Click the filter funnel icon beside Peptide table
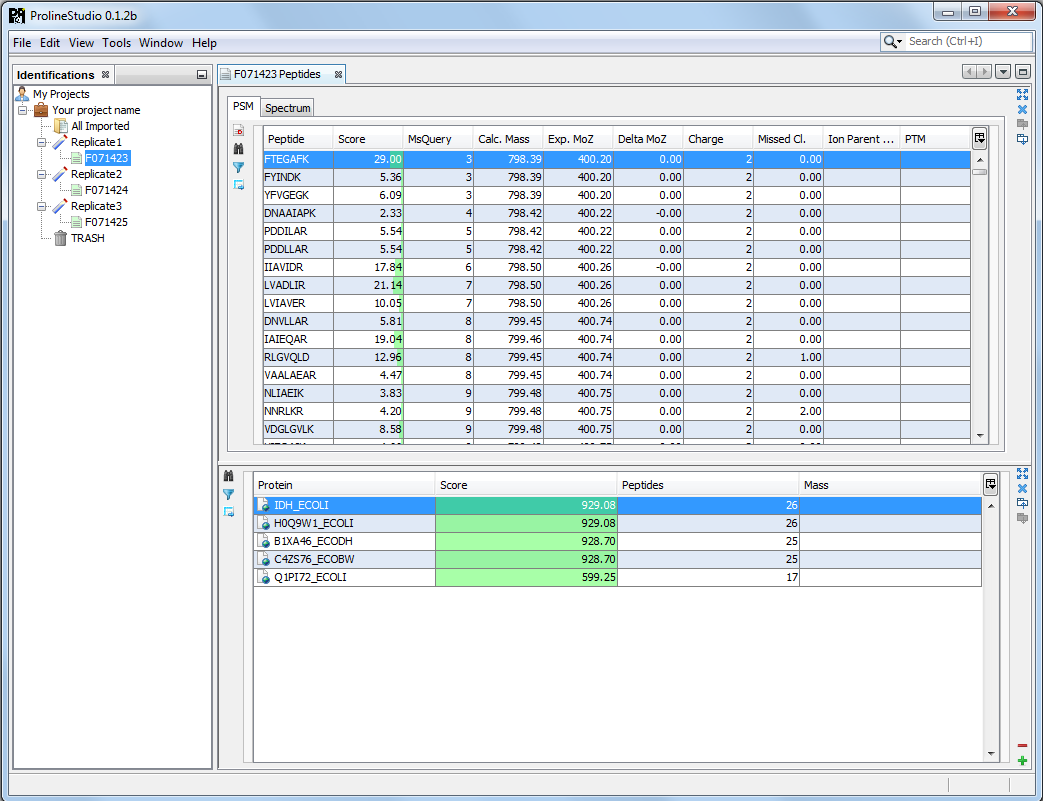1043x801 pixels. [x=238, y=166]
